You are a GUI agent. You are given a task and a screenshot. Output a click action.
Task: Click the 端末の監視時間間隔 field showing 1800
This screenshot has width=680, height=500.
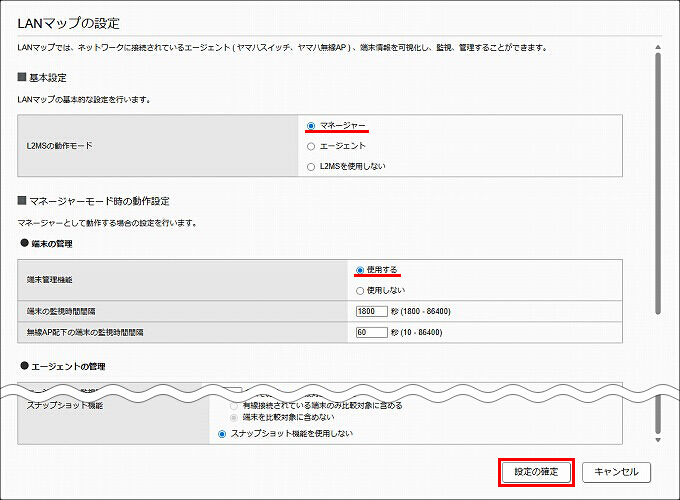pos(372,311)
